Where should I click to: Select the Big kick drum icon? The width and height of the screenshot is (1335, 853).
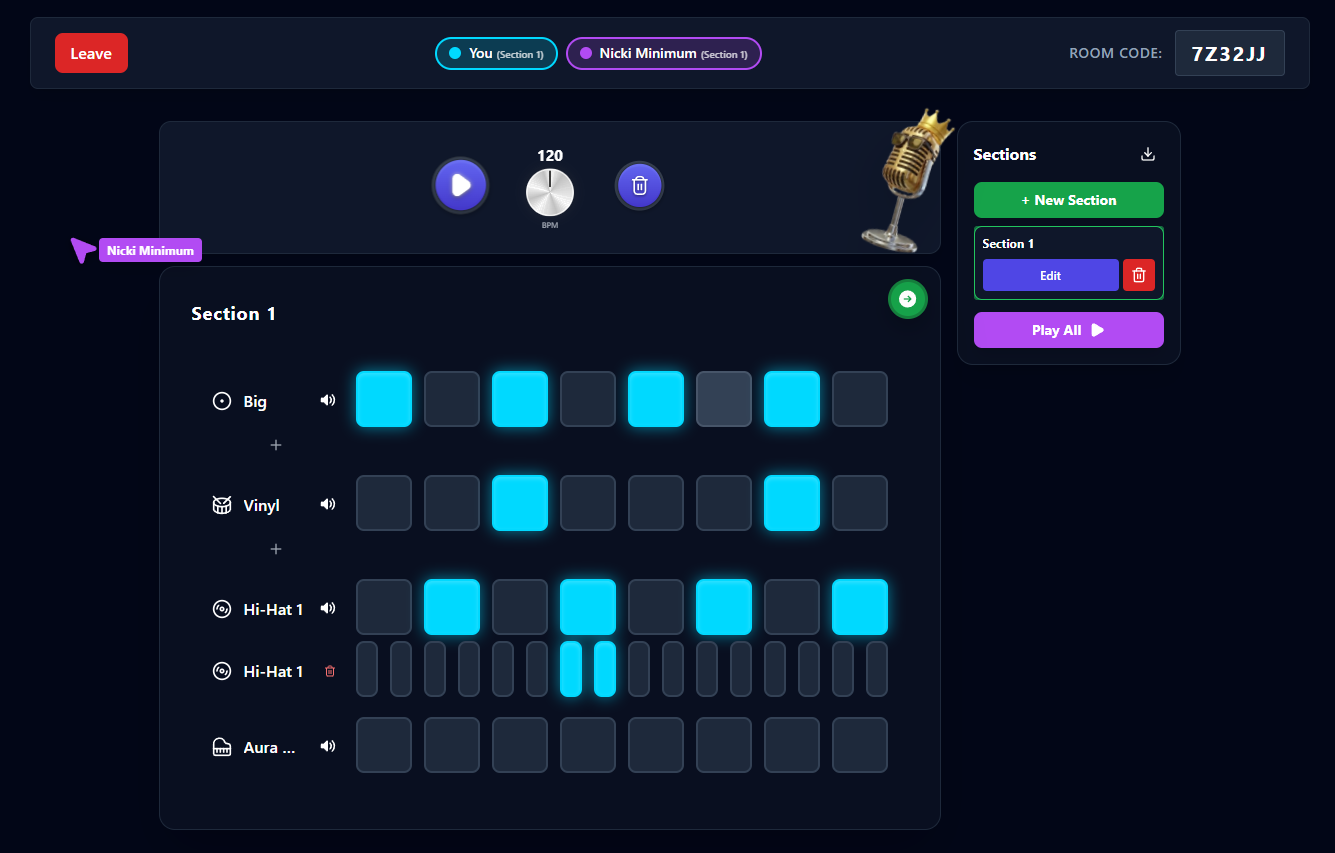pyautogui.click(x=221, y=401)
